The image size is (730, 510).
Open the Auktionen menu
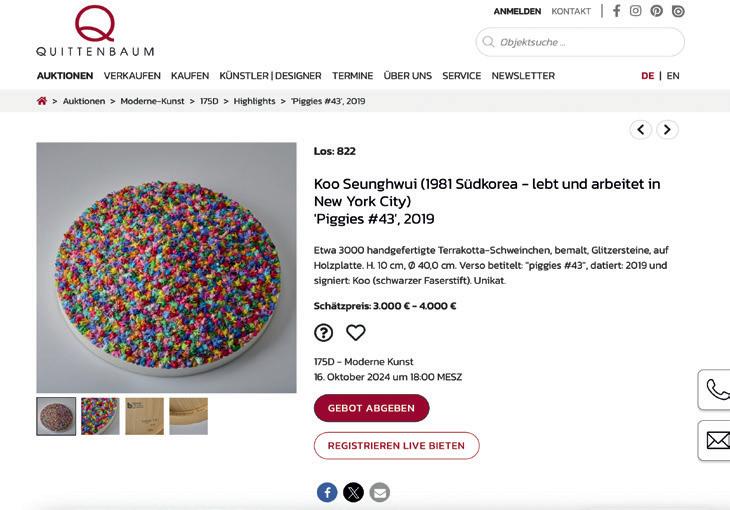(x=65, y=76)
